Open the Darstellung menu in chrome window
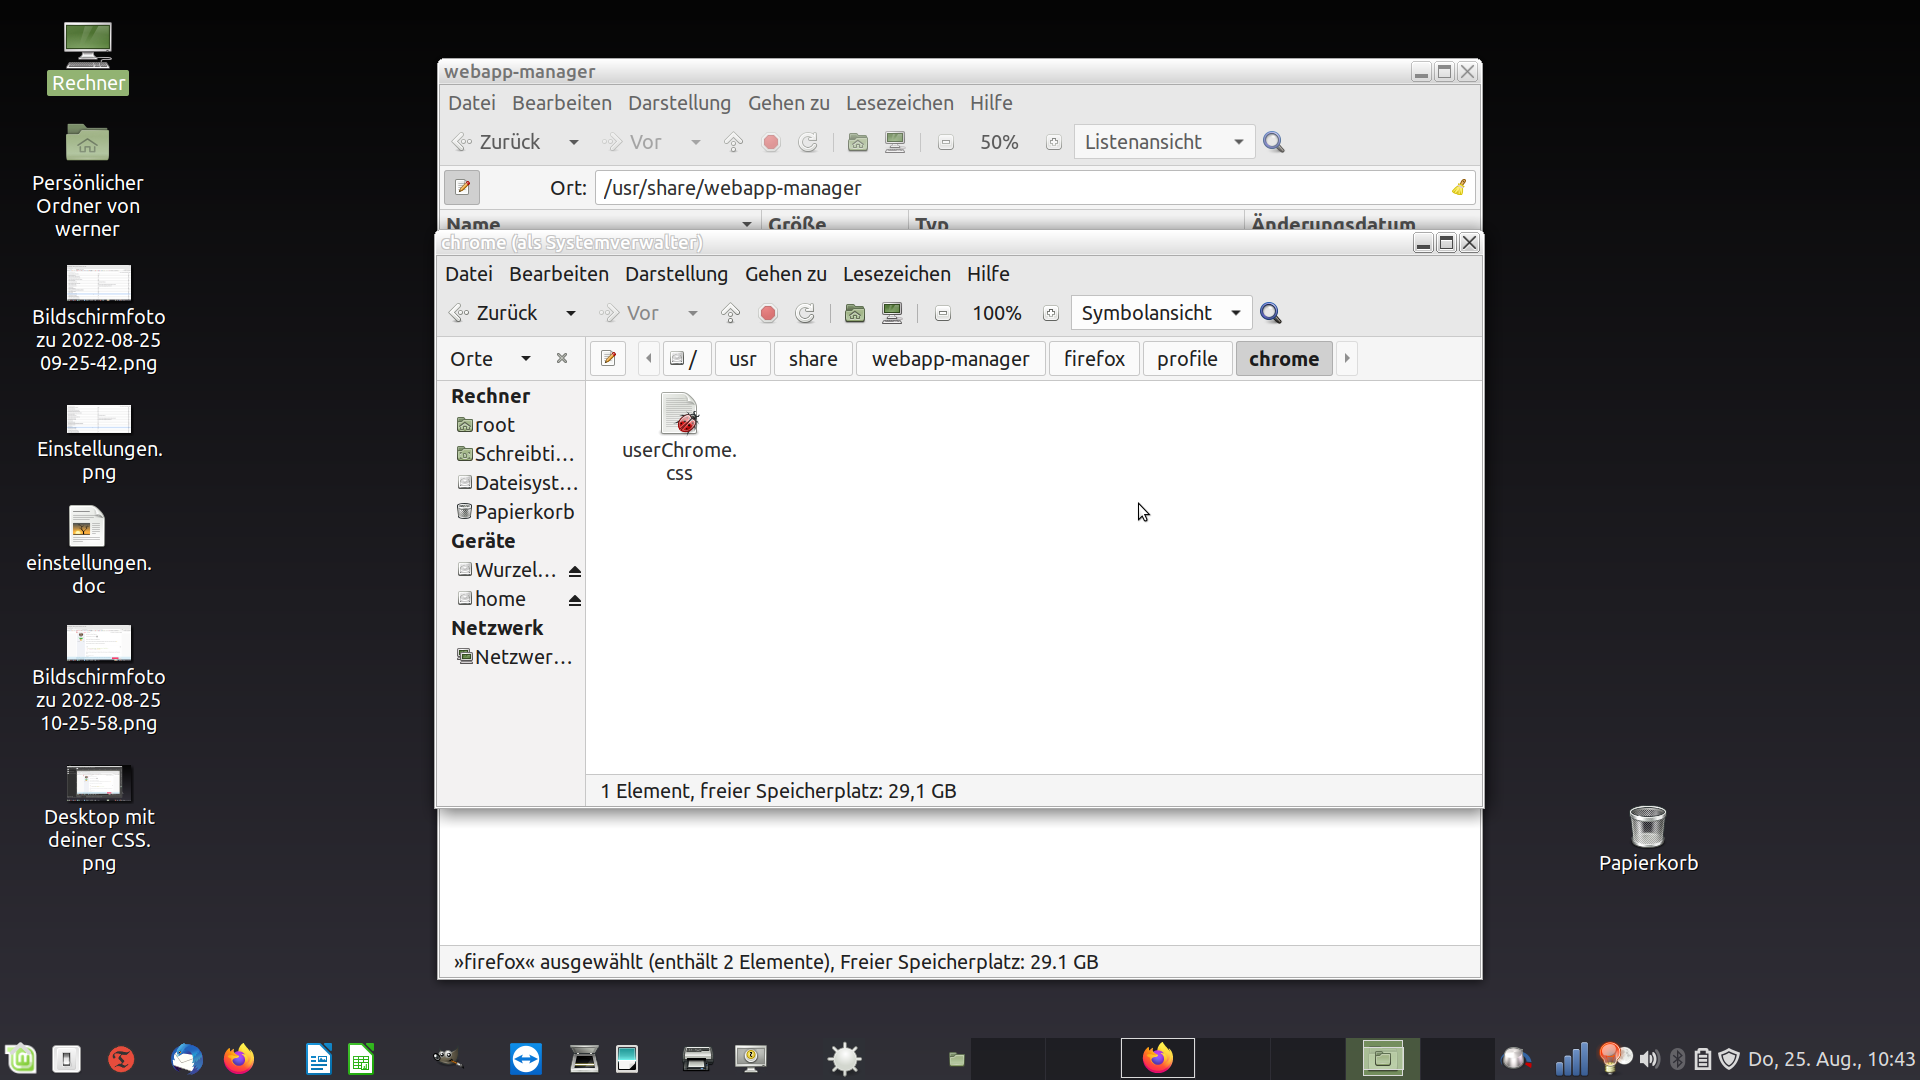The width and height of the screenshot is (1920, 1080). tap(676, 274)
